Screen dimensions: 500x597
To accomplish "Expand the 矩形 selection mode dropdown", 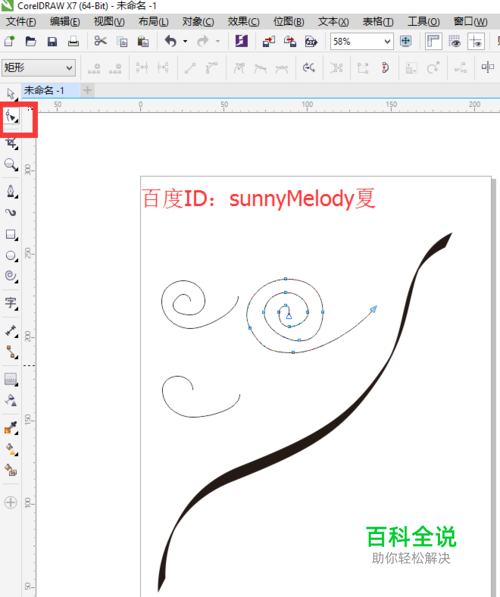I will [38, 68].
